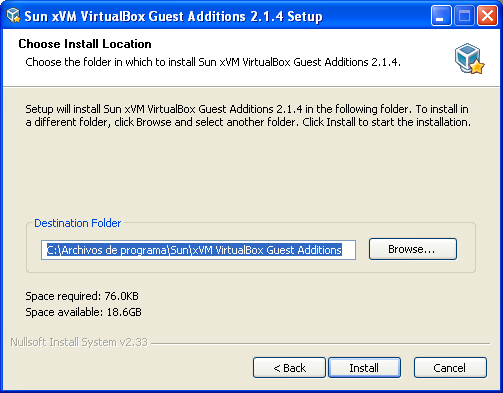The height and width of the screenshot is (393, 503).
Task: Click the 'Choose Install Location' heading
Action: pyautogui.click(x=85, y=44)
